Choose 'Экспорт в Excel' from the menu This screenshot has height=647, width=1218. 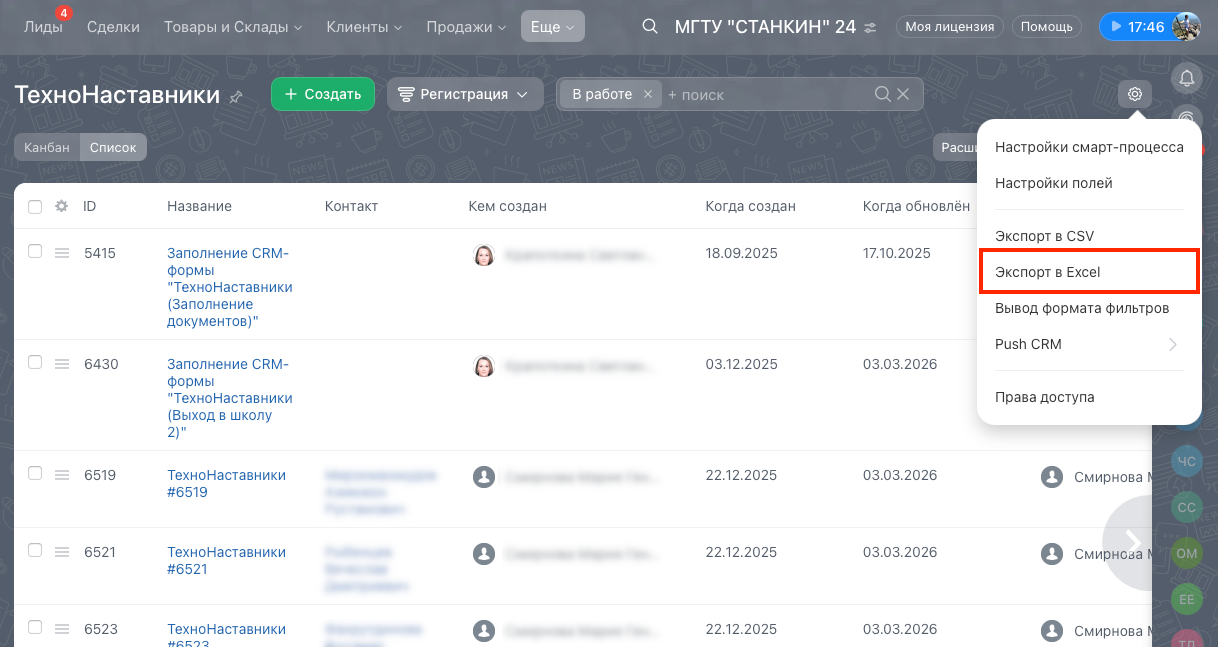click(x=1089, y=272)
